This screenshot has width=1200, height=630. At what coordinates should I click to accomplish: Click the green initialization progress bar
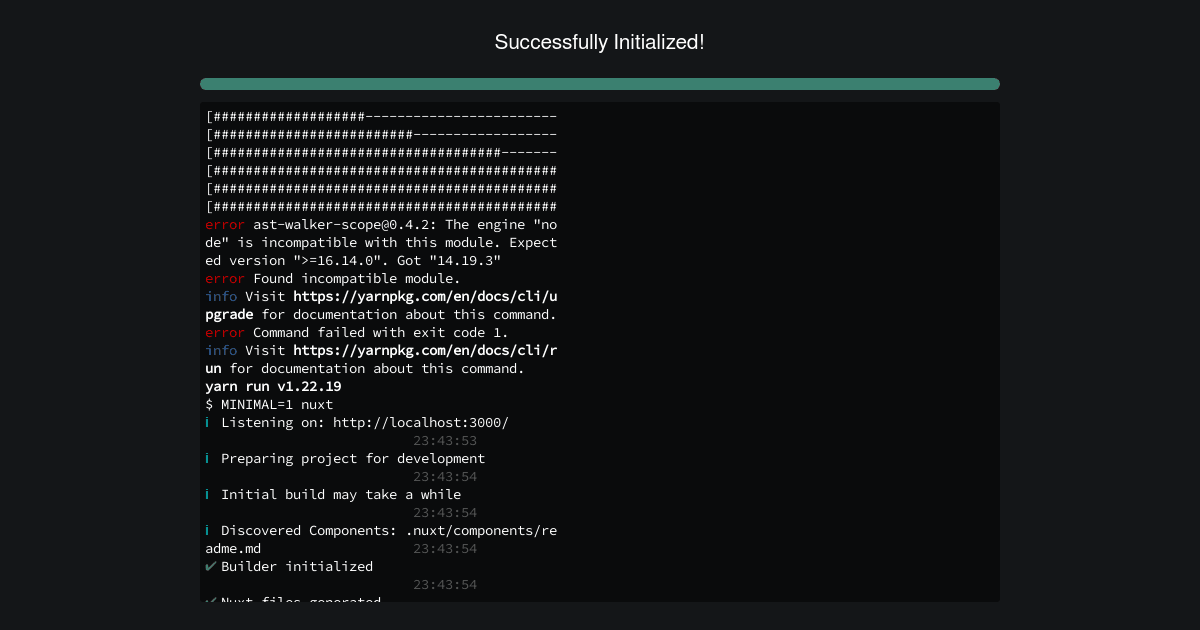tap(600, 84)
